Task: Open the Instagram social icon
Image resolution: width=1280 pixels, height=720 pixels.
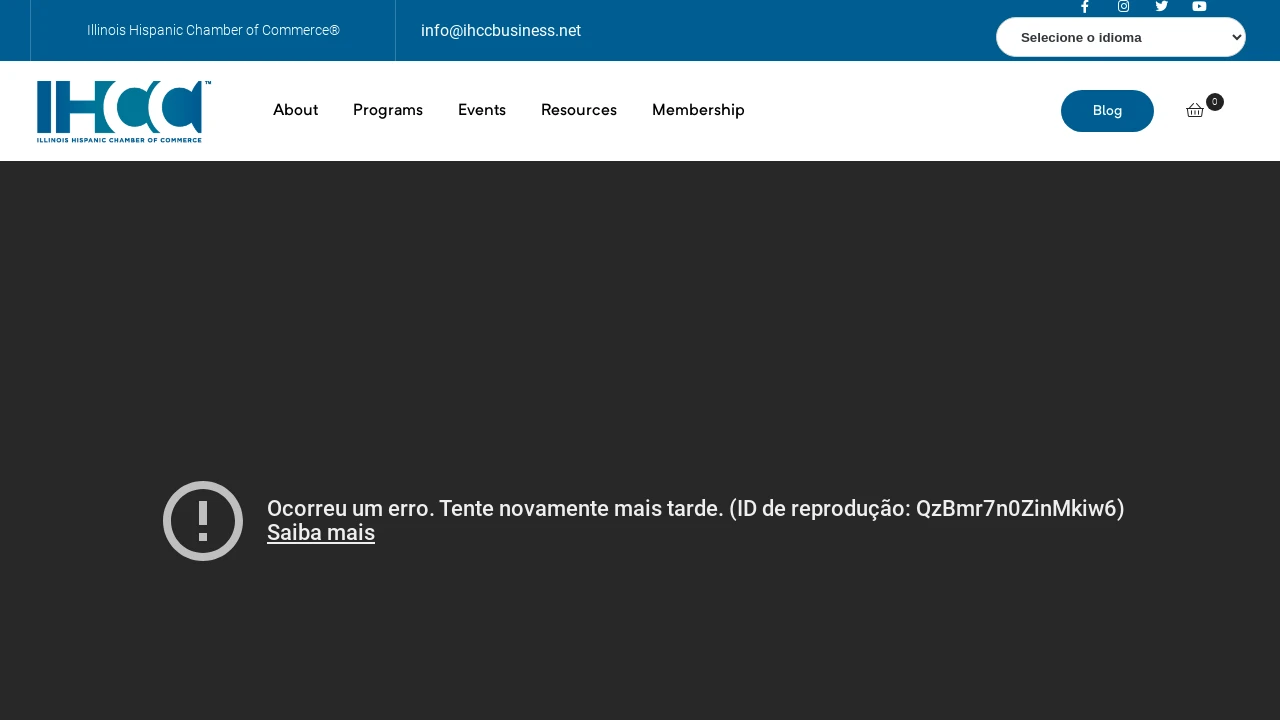Action: (1123, 7)
